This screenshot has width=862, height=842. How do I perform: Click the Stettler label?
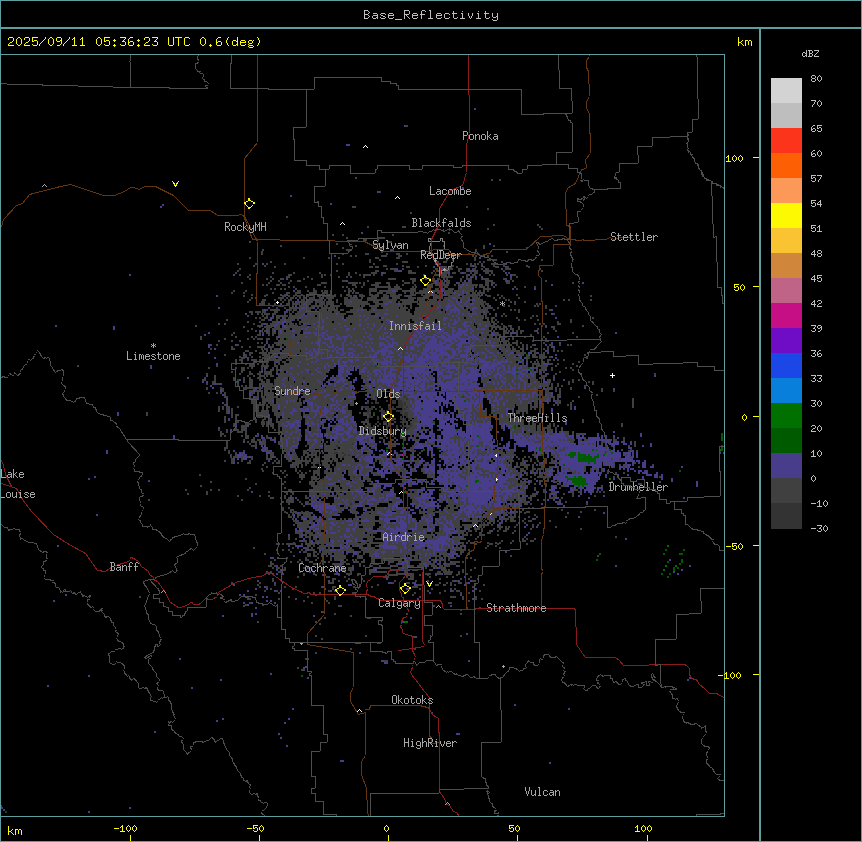[634, 237]
